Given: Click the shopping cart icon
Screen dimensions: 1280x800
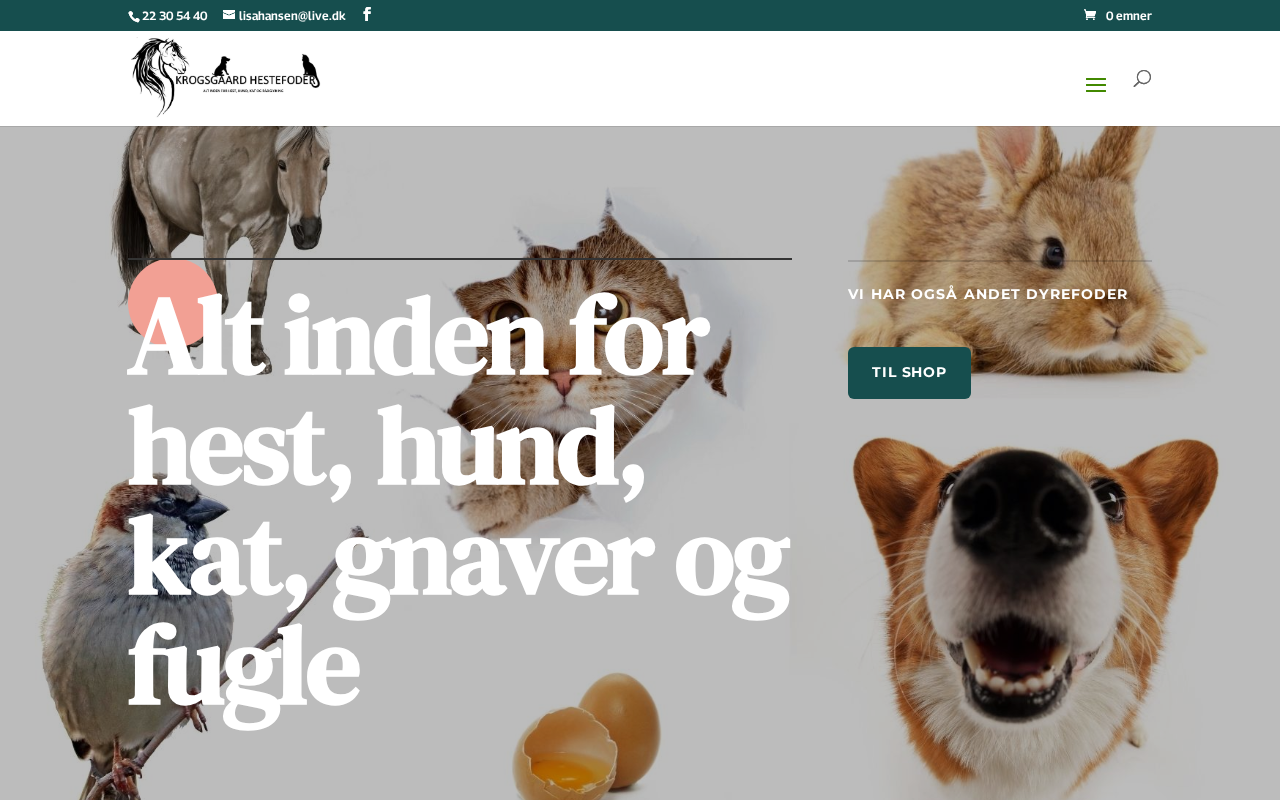Looking at the screenshot, I should (x=1090, y=15).
